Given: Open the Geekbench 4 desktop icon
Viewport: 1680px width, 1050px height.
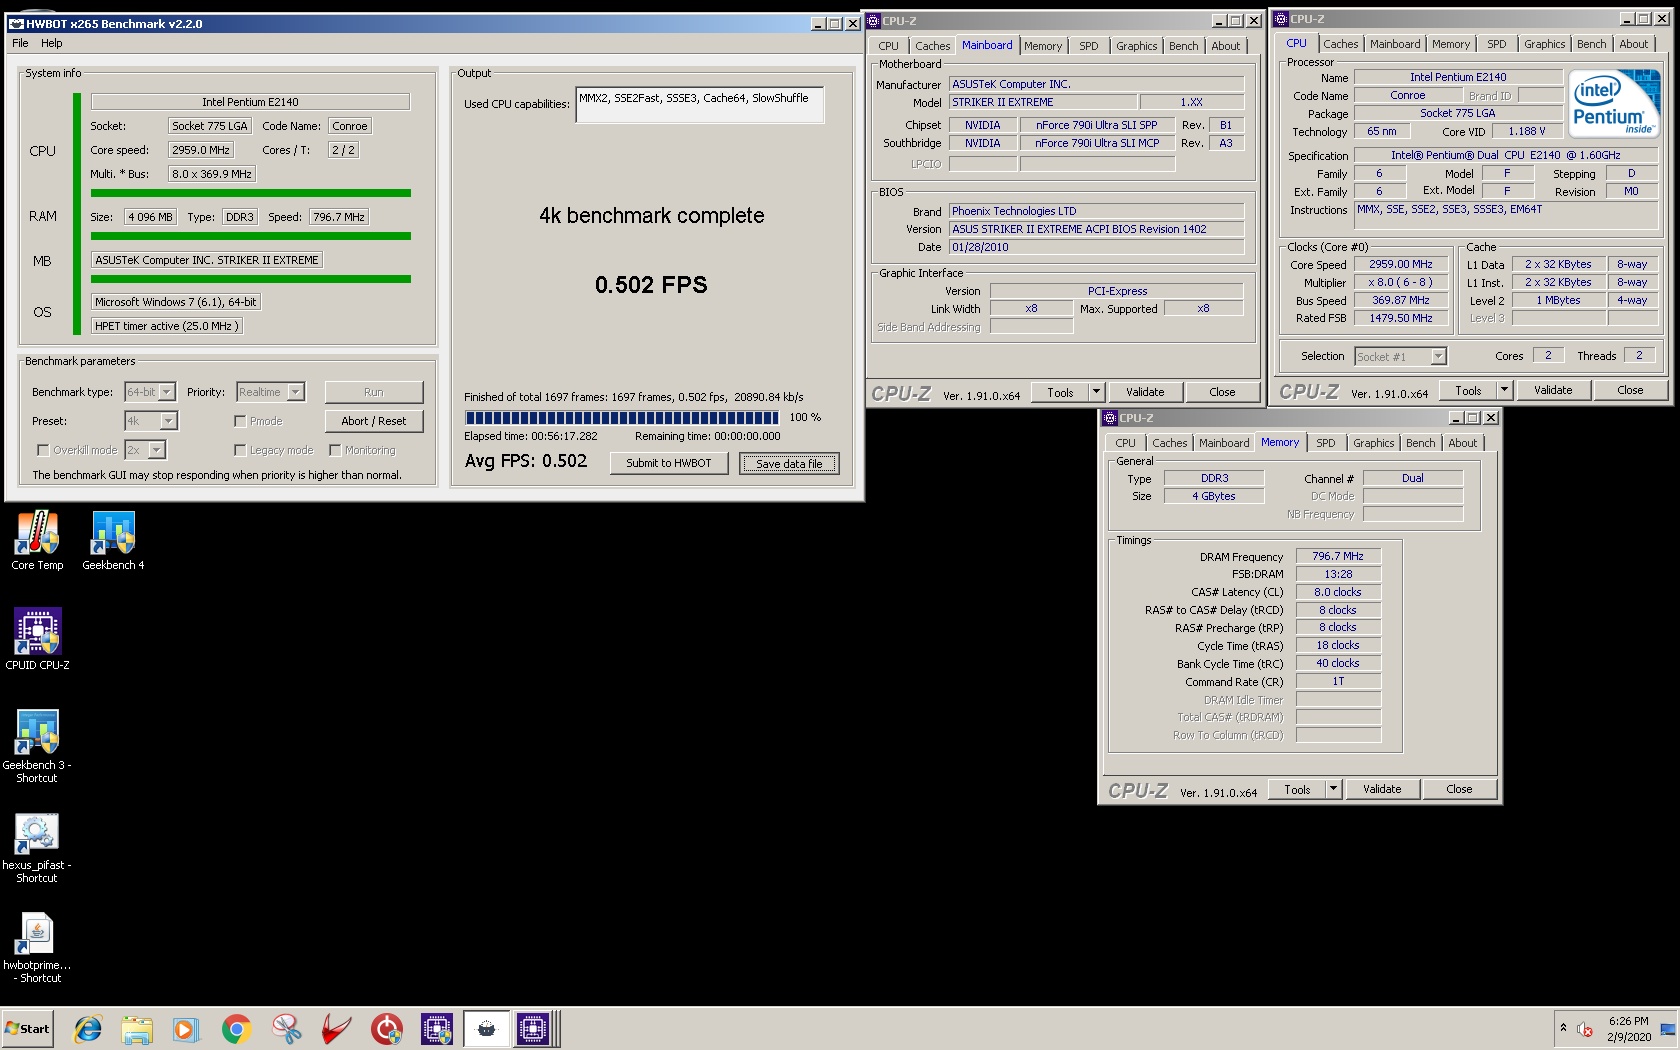Looking at the screenshot, I should point(113,540).
